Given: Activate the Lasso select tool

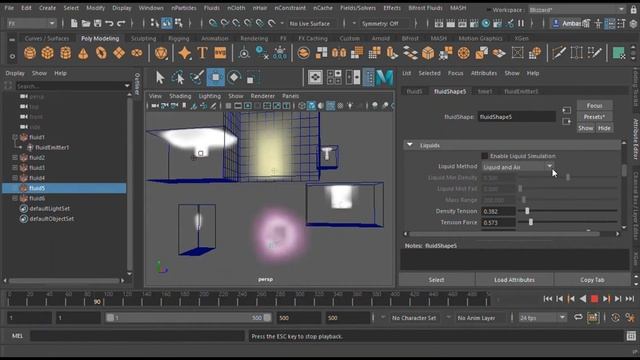Looking at the screenshot, I should coord(178,77).
